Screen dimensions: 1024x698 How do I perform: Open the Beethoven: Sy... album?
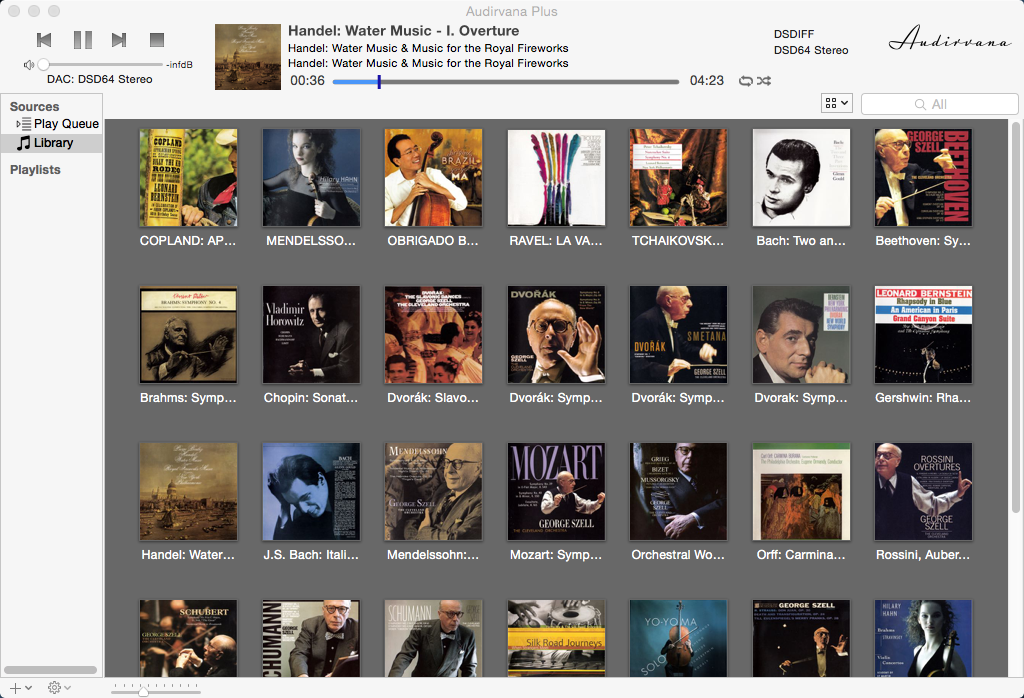tap(923, 178)
